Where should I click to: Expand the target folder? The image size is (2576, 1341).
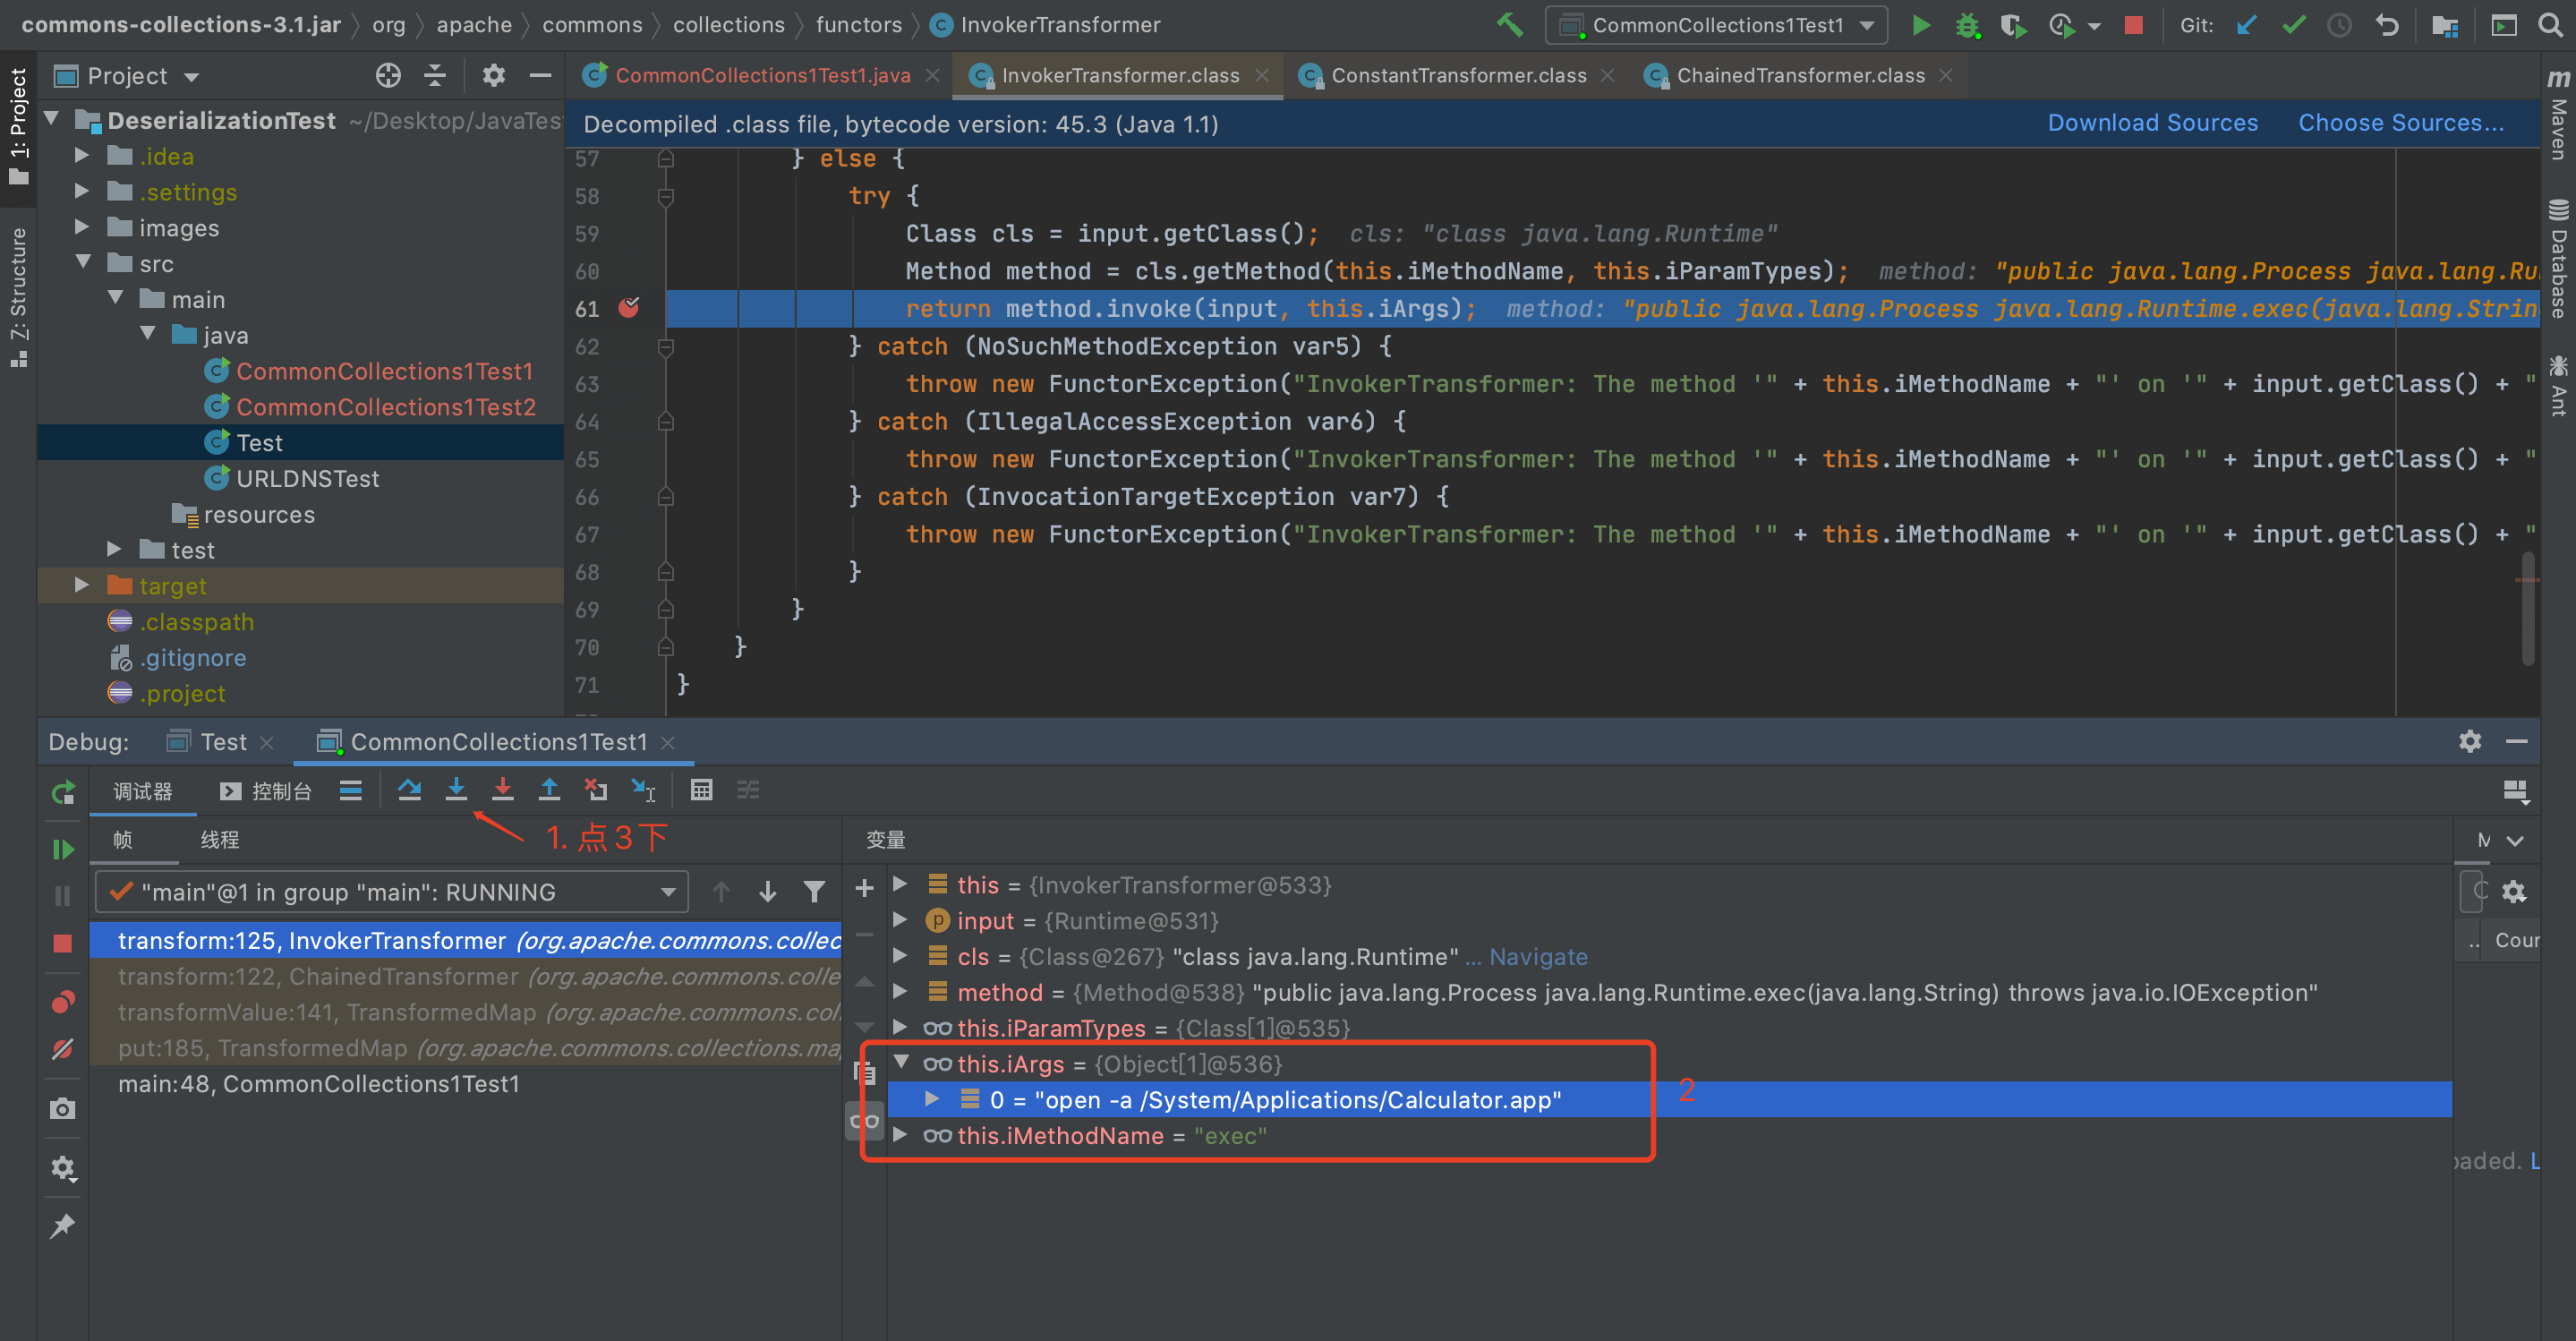83,585
